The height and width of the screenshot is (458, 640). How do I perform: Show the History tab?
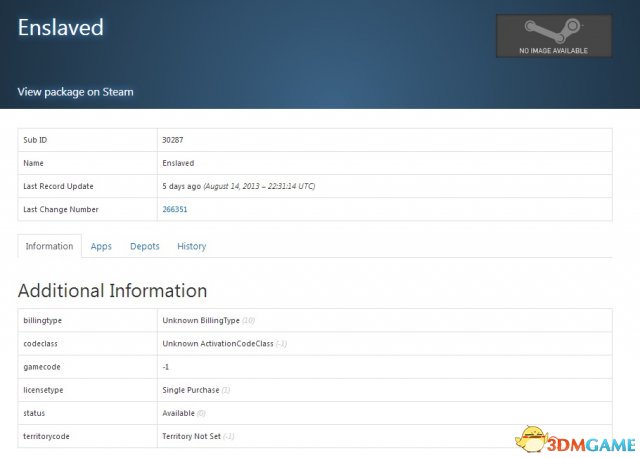point(191,246)
